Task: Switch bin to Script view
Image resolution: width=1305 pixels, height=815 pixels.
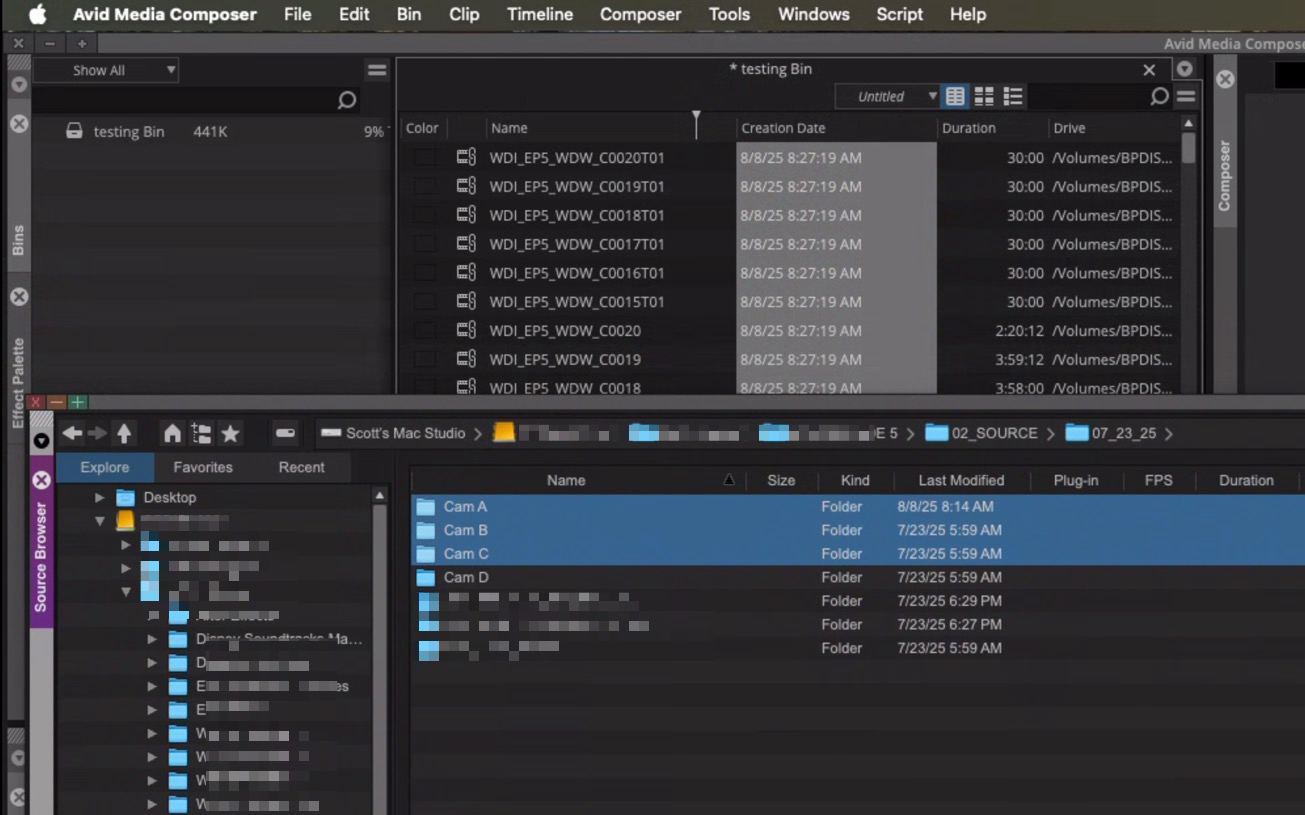Action: pyautogui.click(x=1013, y=96)
